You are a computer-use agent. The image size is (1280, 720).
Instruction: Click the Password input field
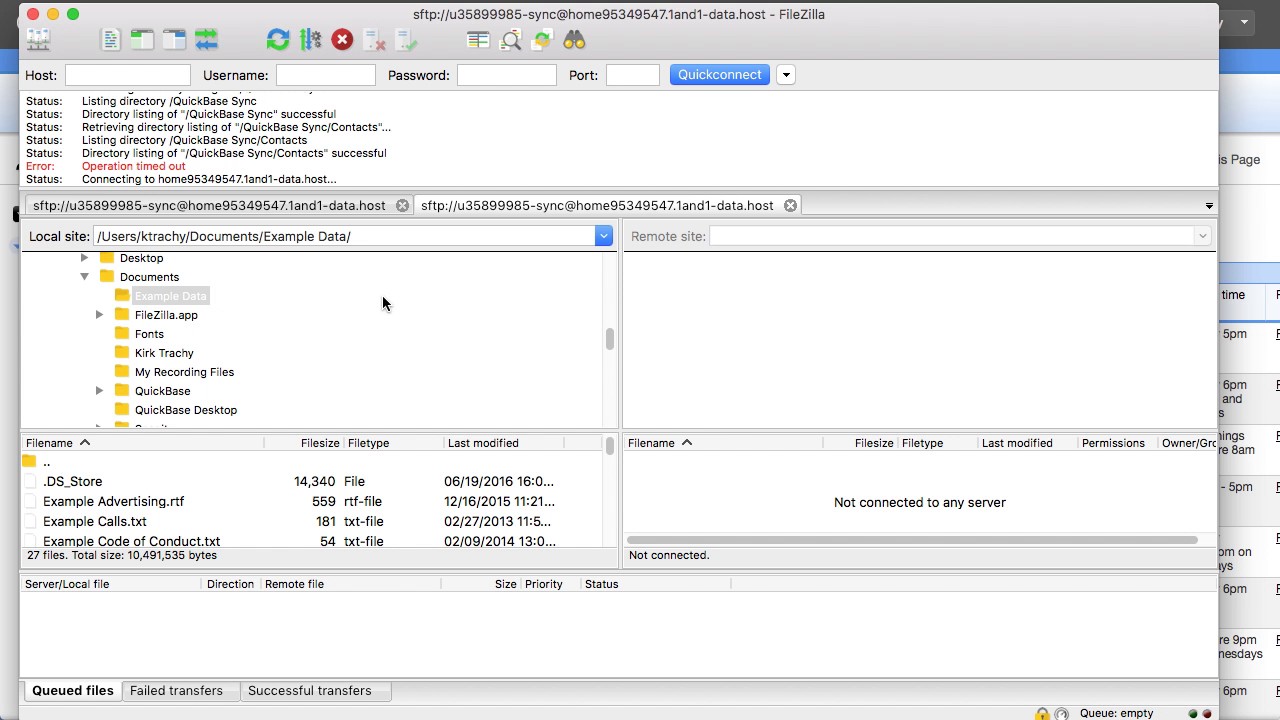coord(506,75)
